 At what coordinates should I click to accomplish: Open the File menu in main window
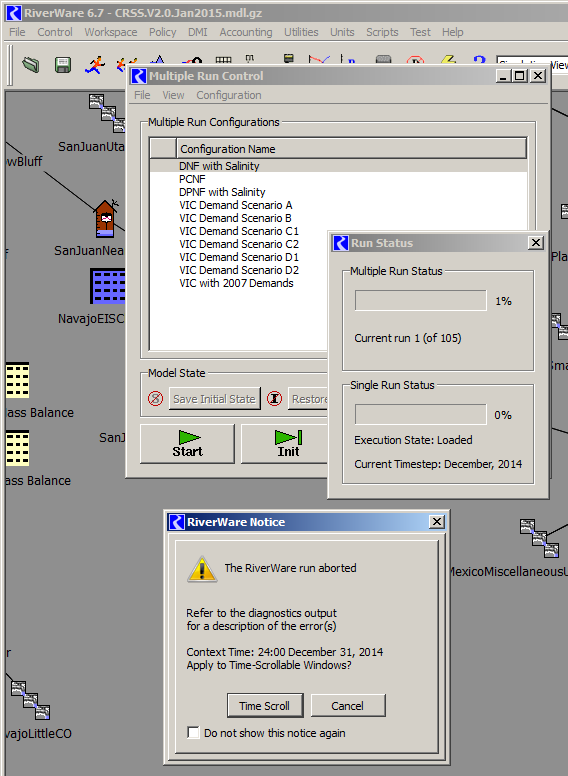click(x=17, y=32)
